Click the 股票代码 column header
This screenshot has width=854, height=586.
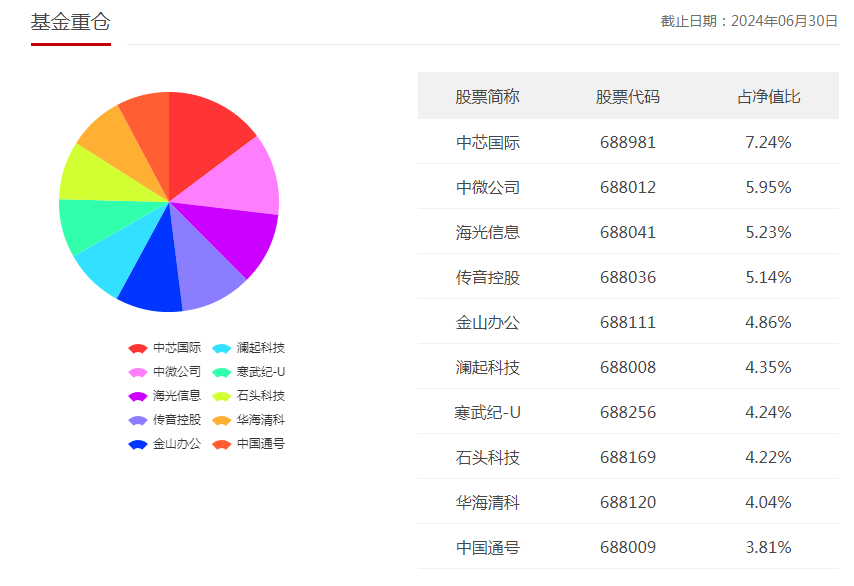coord(628,97)
